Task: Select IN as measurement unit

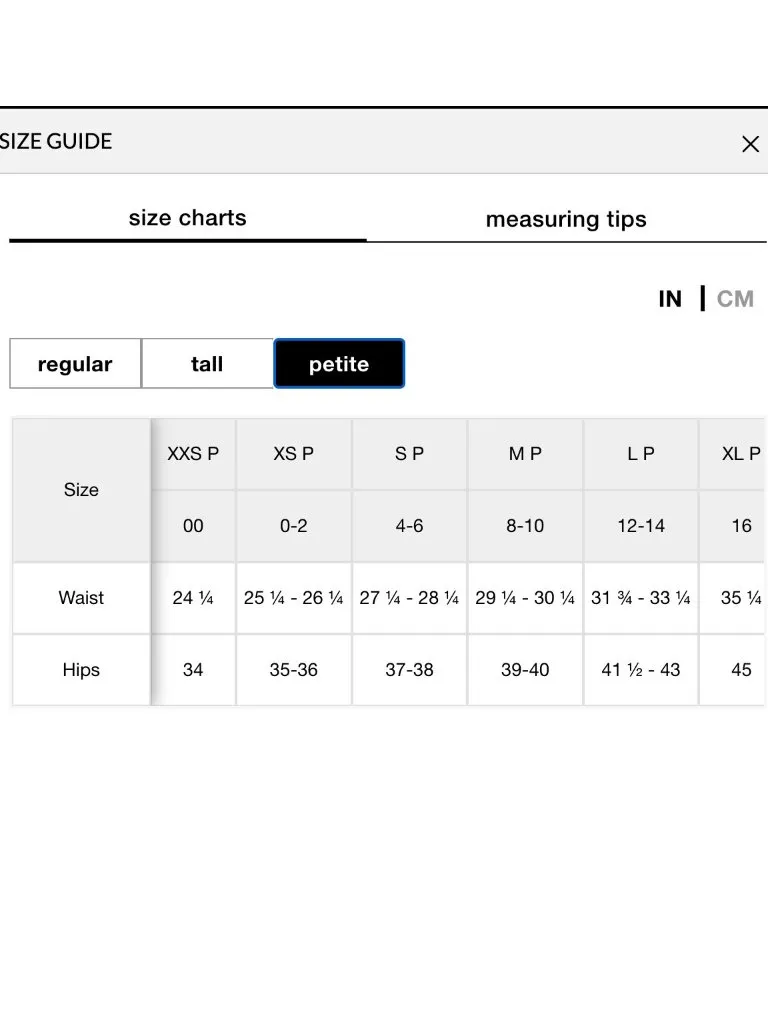Action: (x=669, y=298)
